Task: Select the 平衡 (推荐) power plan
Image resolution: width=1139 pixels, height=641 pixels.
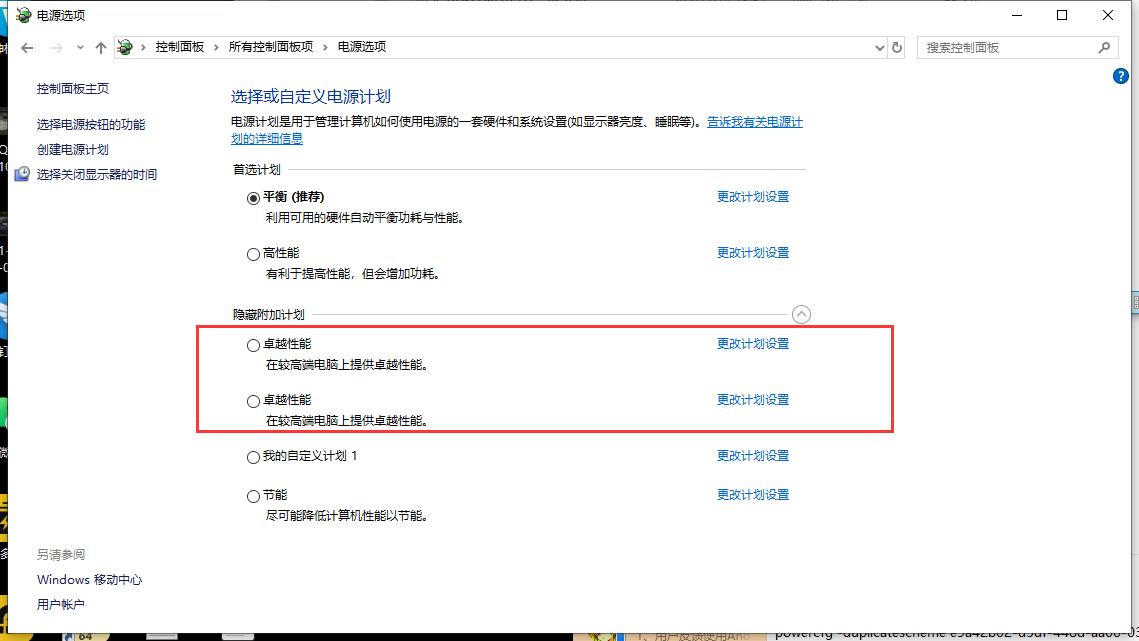Action: [x=253, y=198]
